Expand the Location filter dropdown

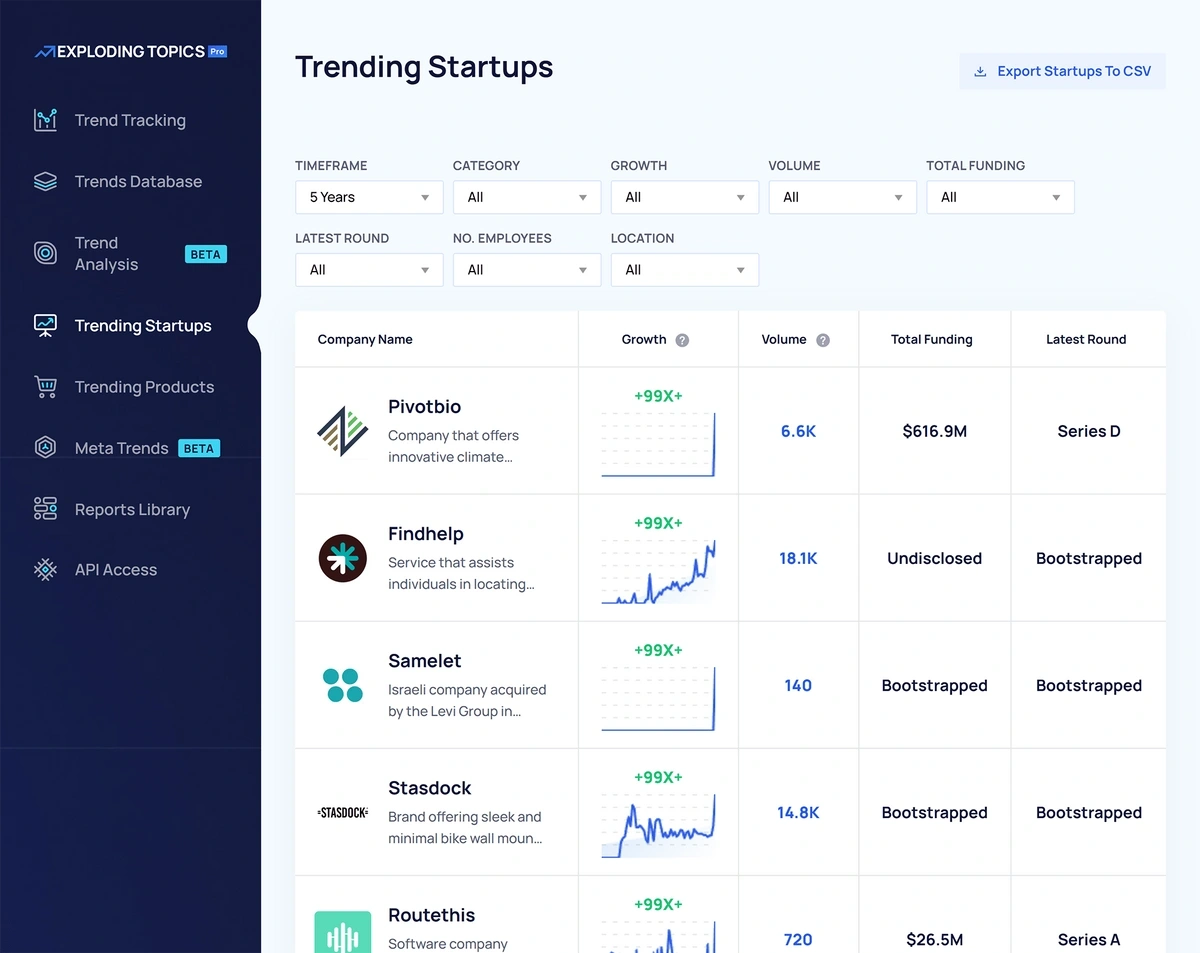[x=685, y=270]
